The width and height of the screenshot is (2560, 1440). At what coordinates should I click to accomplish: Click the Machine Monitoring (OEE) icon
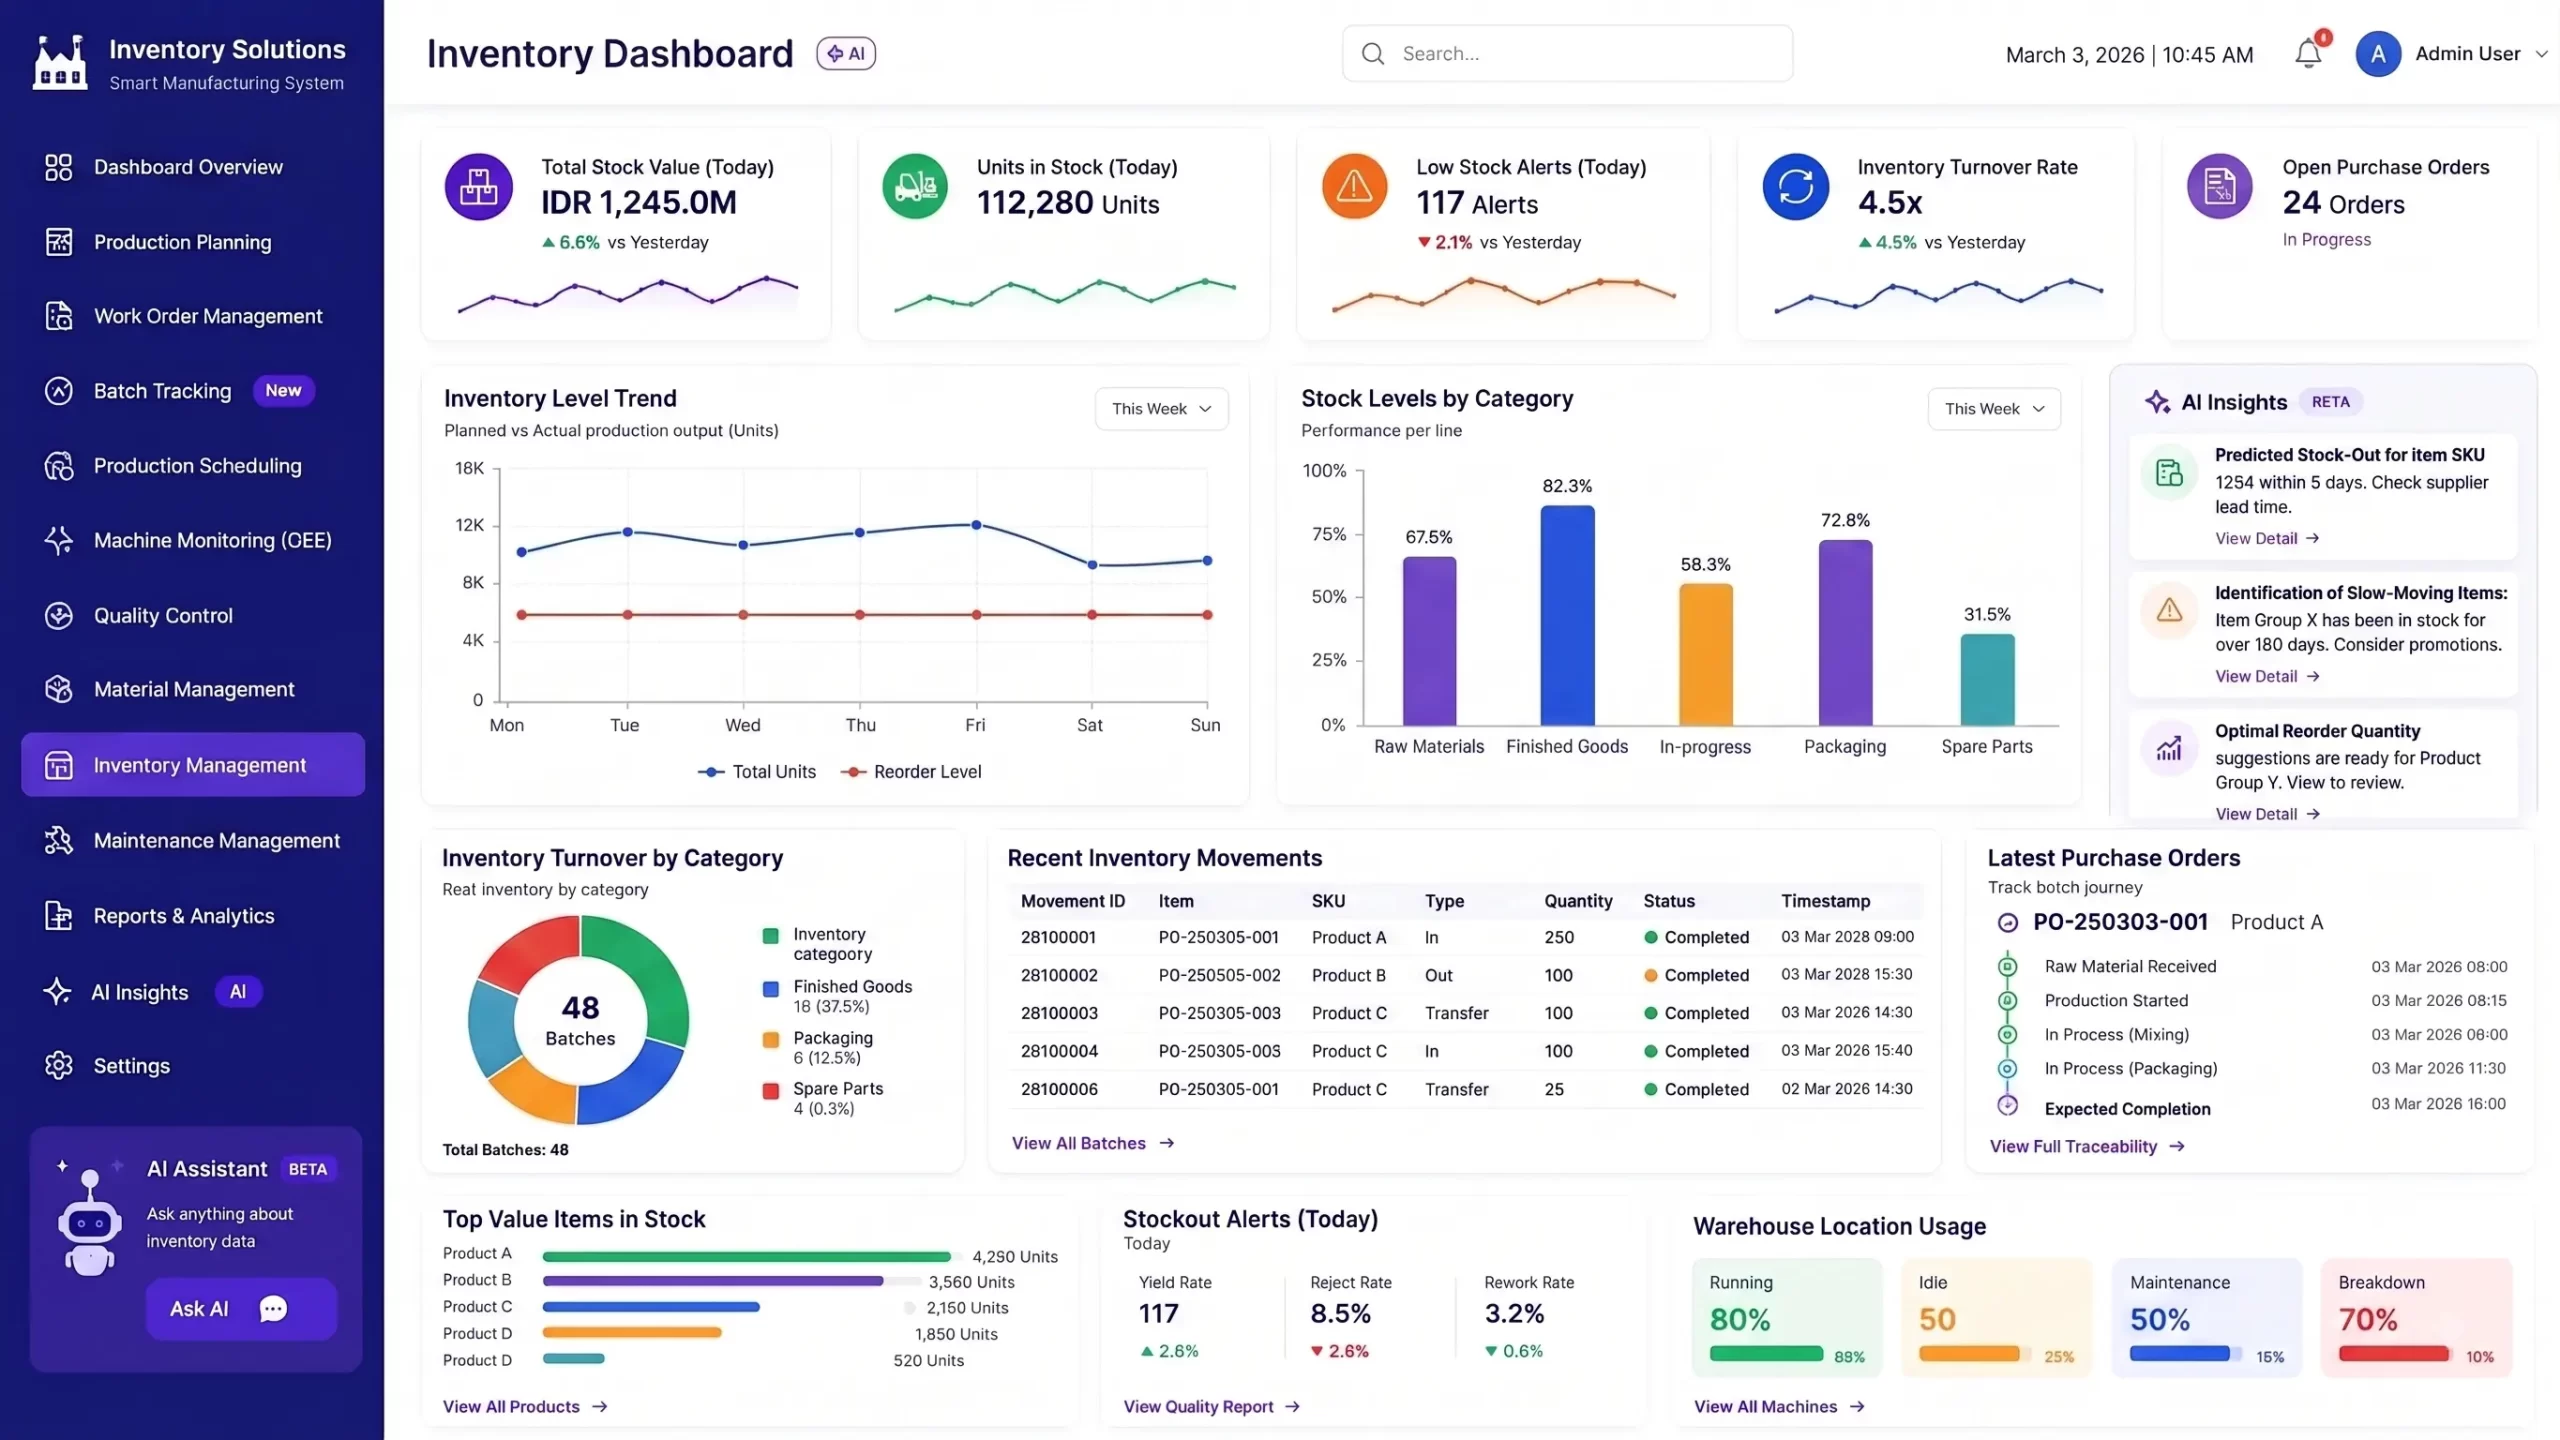click(59, 540)
